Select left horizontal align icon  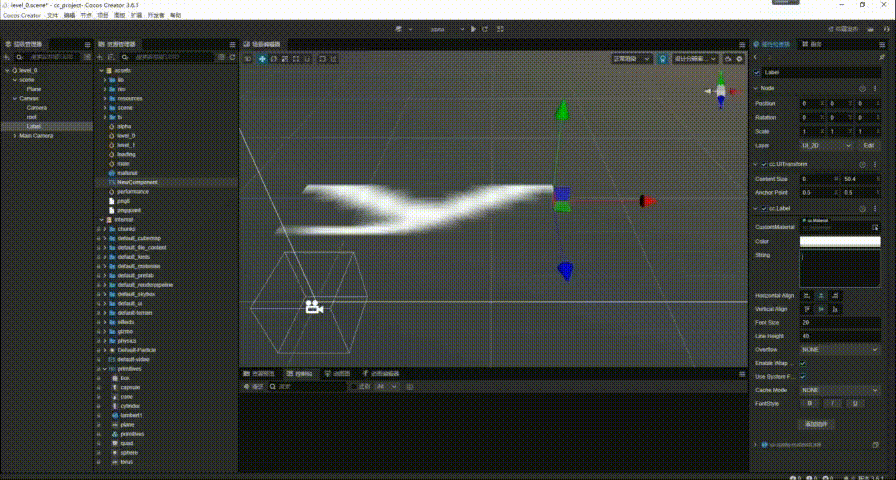[807, 295]
